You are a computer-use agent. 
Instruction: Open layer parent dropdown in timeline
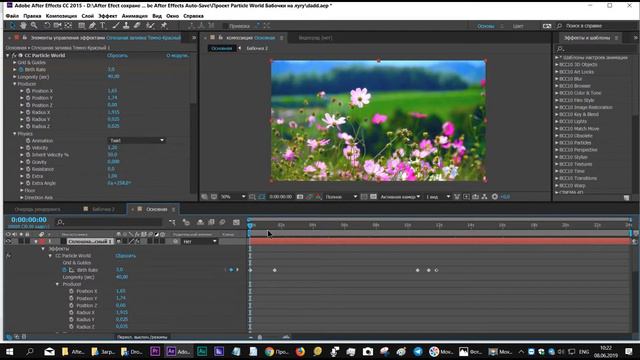tap(200, 242)
